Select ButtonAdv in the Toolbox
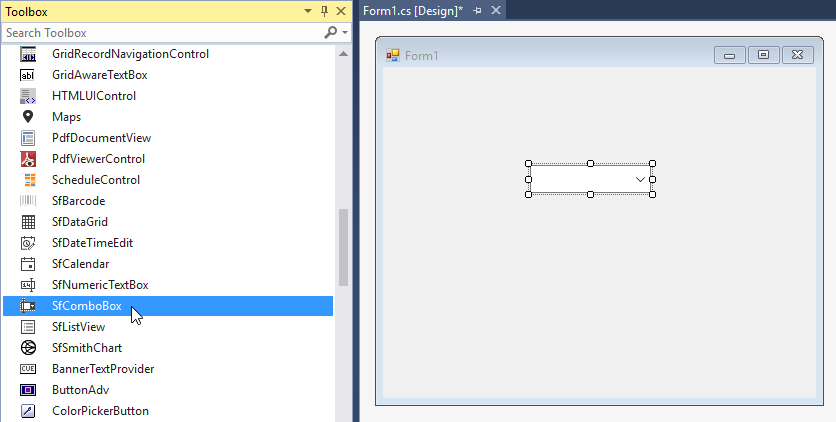Screen dimensions: 836x422 (81, 390)
